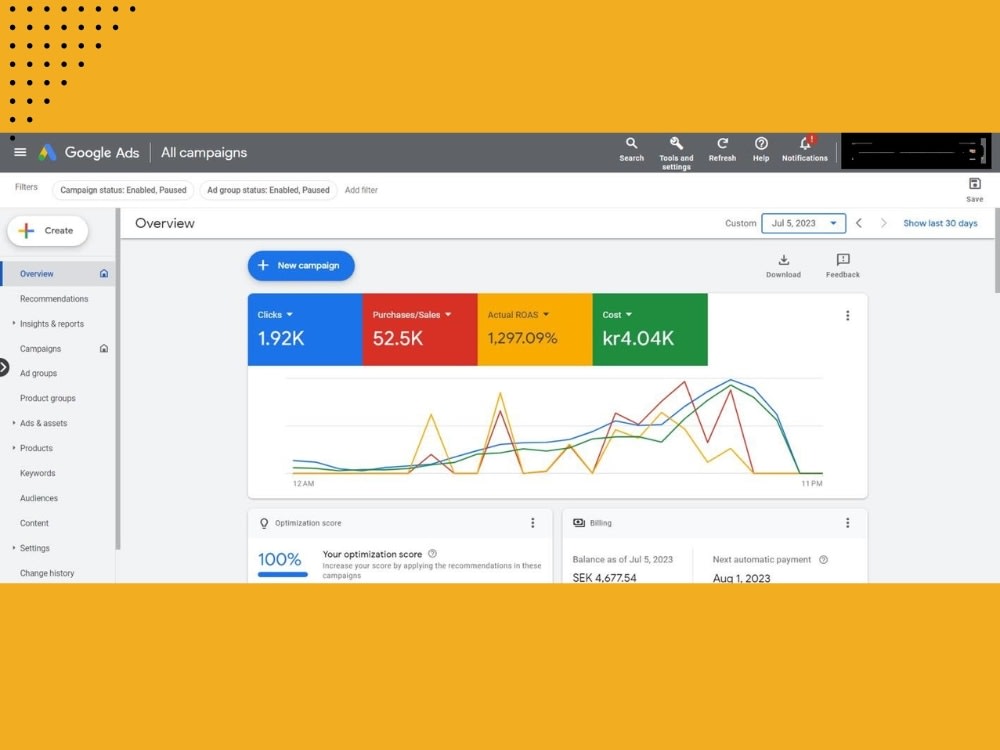Expand Ads & assets section

click(x=13, y=423)
